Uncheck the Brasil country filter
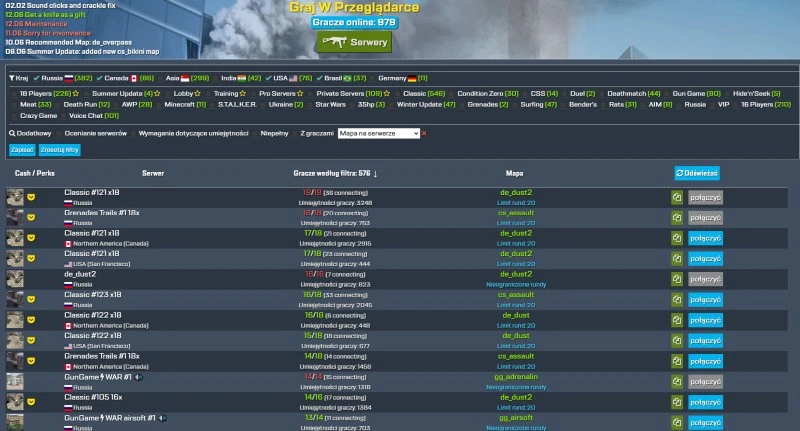The height and width of the screenshot is (431, 800). (319, 79)
